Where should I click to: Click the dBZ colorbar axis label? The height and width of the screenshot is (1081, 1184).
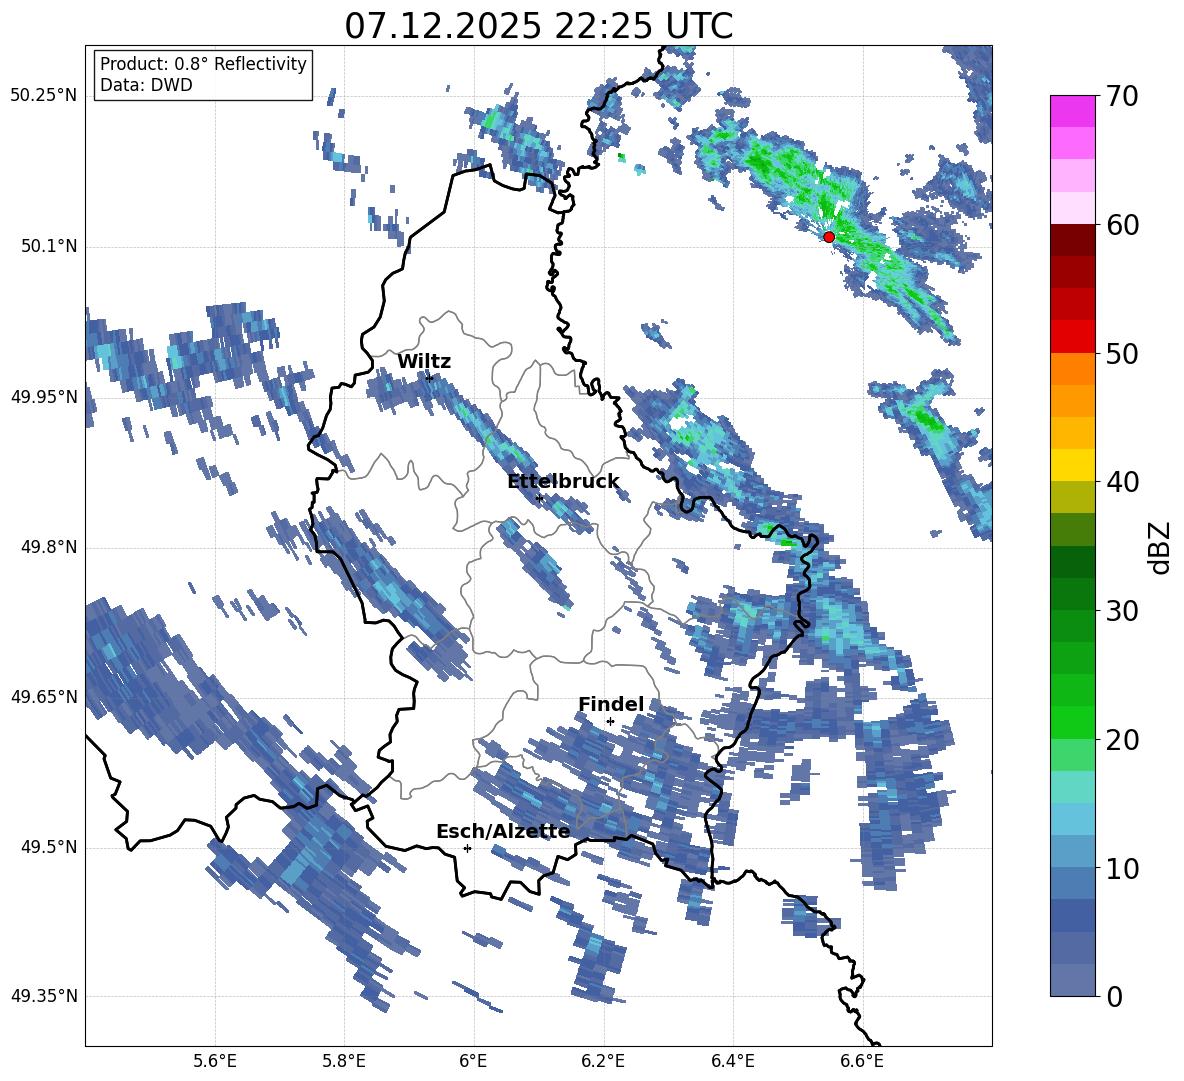(1161, 547)
